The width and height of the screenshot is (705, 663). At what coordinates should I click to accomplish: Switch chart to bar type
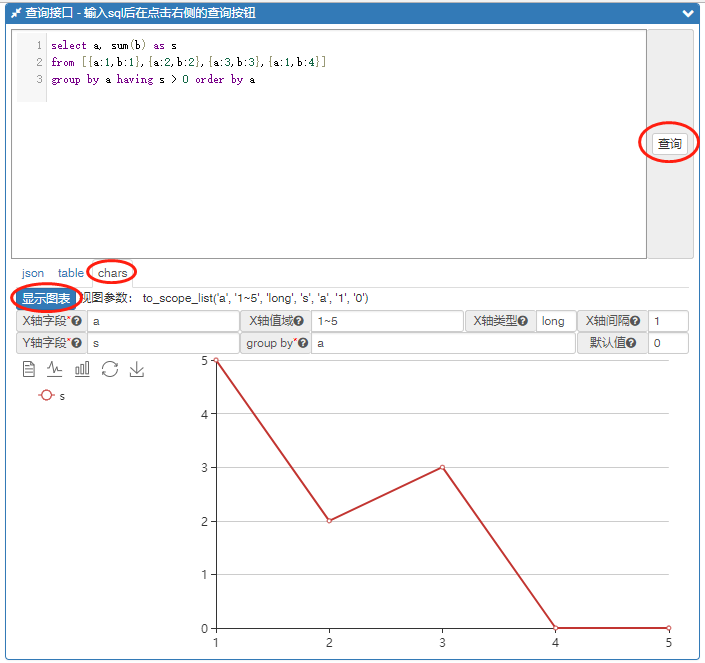click(x=82, y=369)
